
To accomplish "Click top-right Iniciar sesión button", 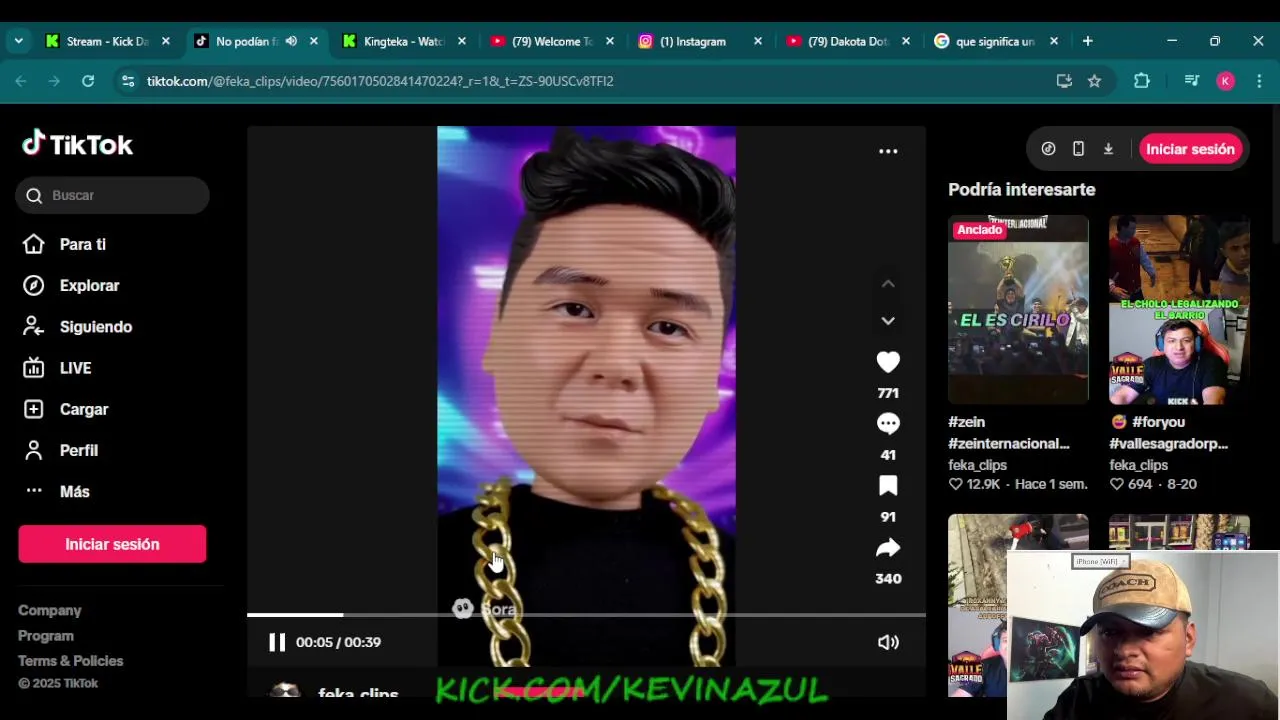I will tap(1190, 149).
